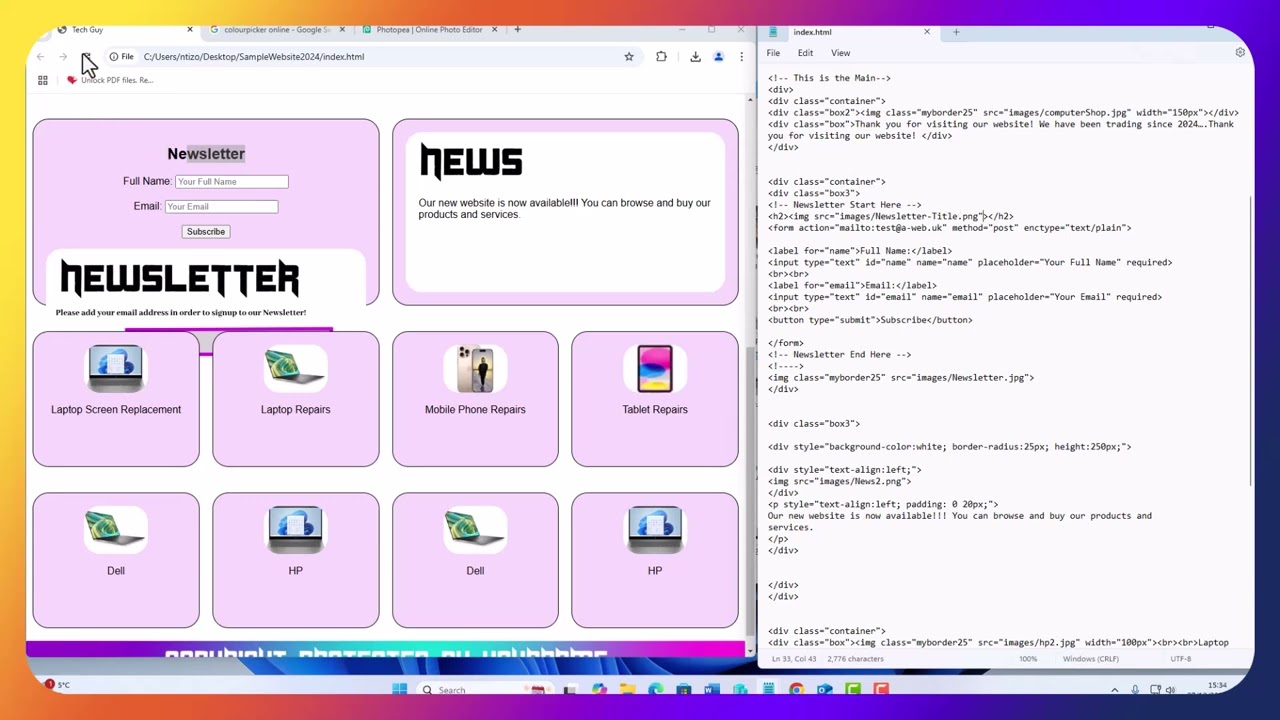Click the Full Name input field
Viewport: 1280px width, 720px height.
[231, 182]
